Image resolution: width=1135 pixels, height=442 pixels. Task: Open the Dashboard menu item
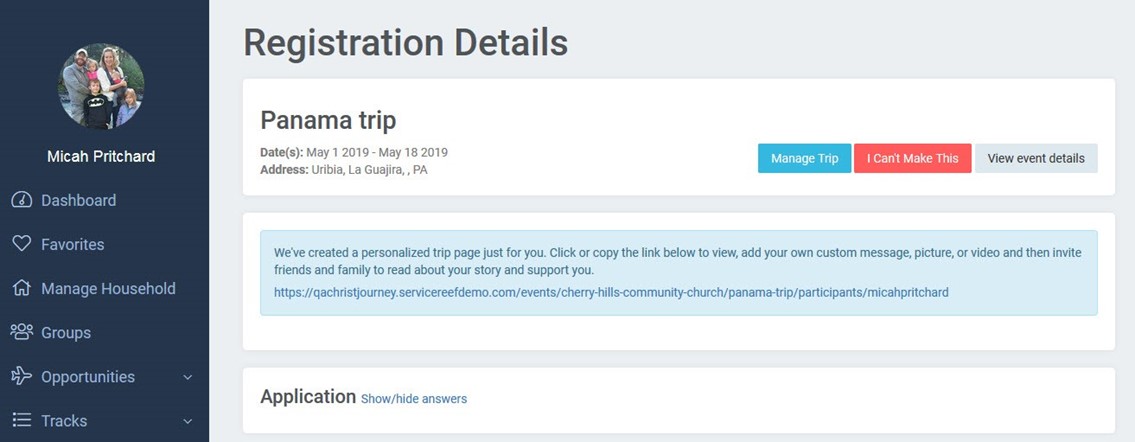click(x=78, y=200)
